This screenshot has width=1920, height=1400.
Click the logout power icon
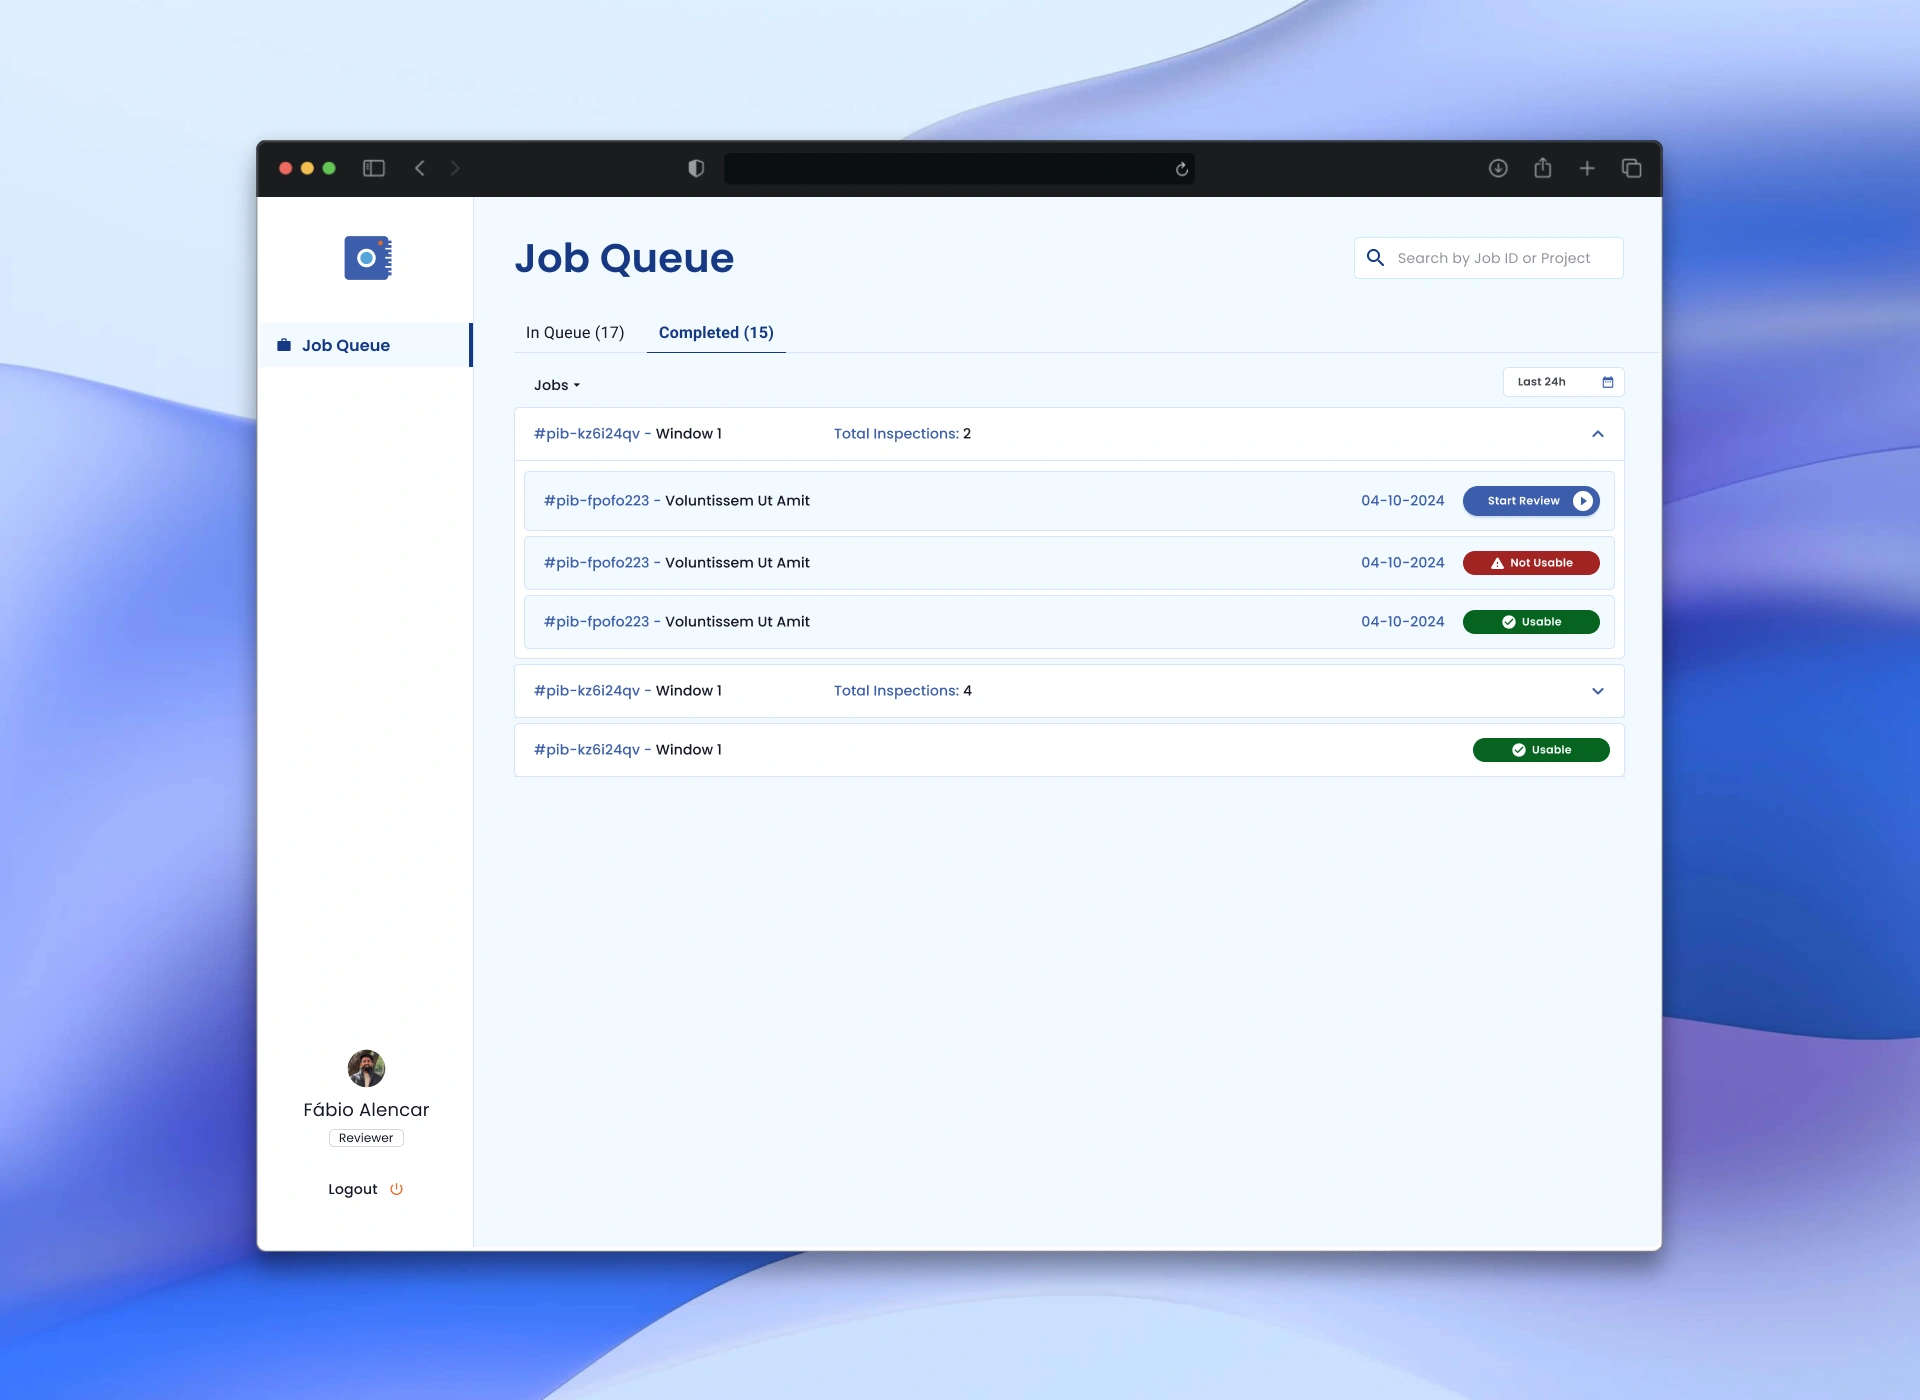[x=396, y=1189]
